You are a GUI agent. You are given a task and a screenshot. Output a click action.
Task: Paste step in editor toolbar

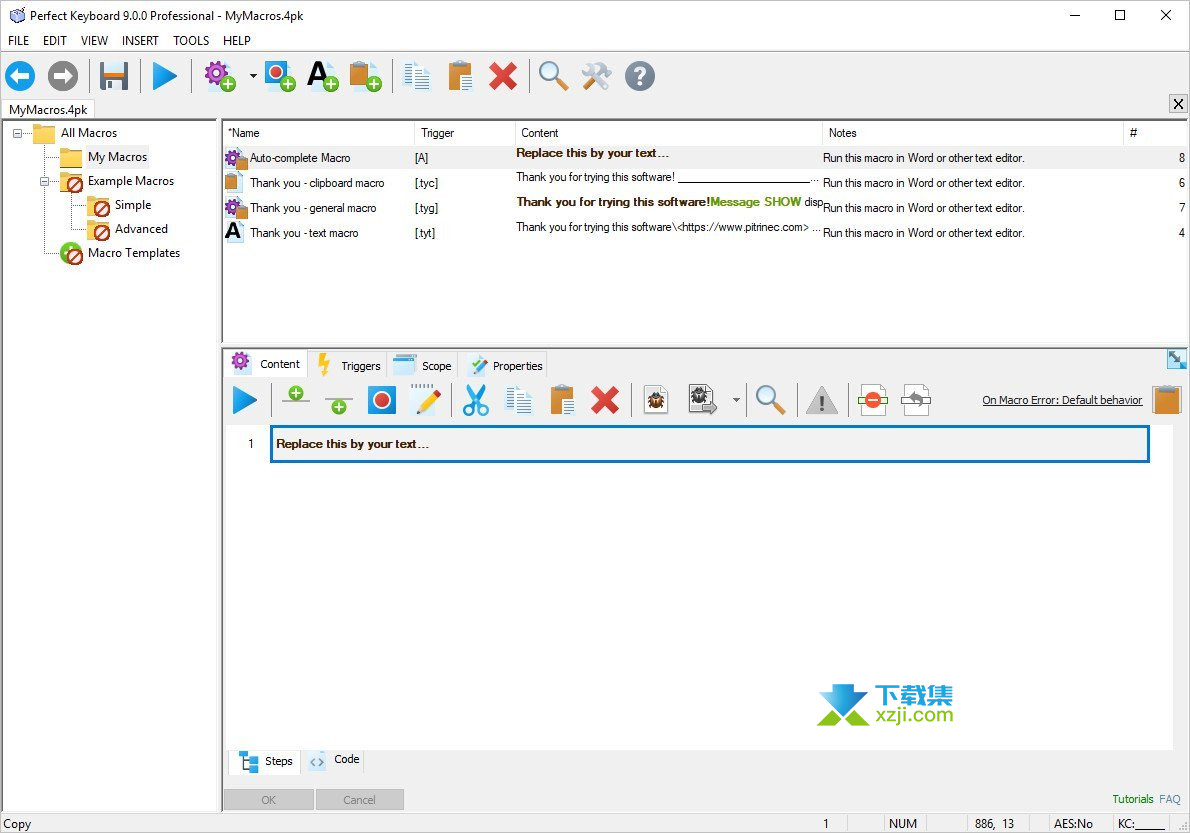tap(562, 400)
